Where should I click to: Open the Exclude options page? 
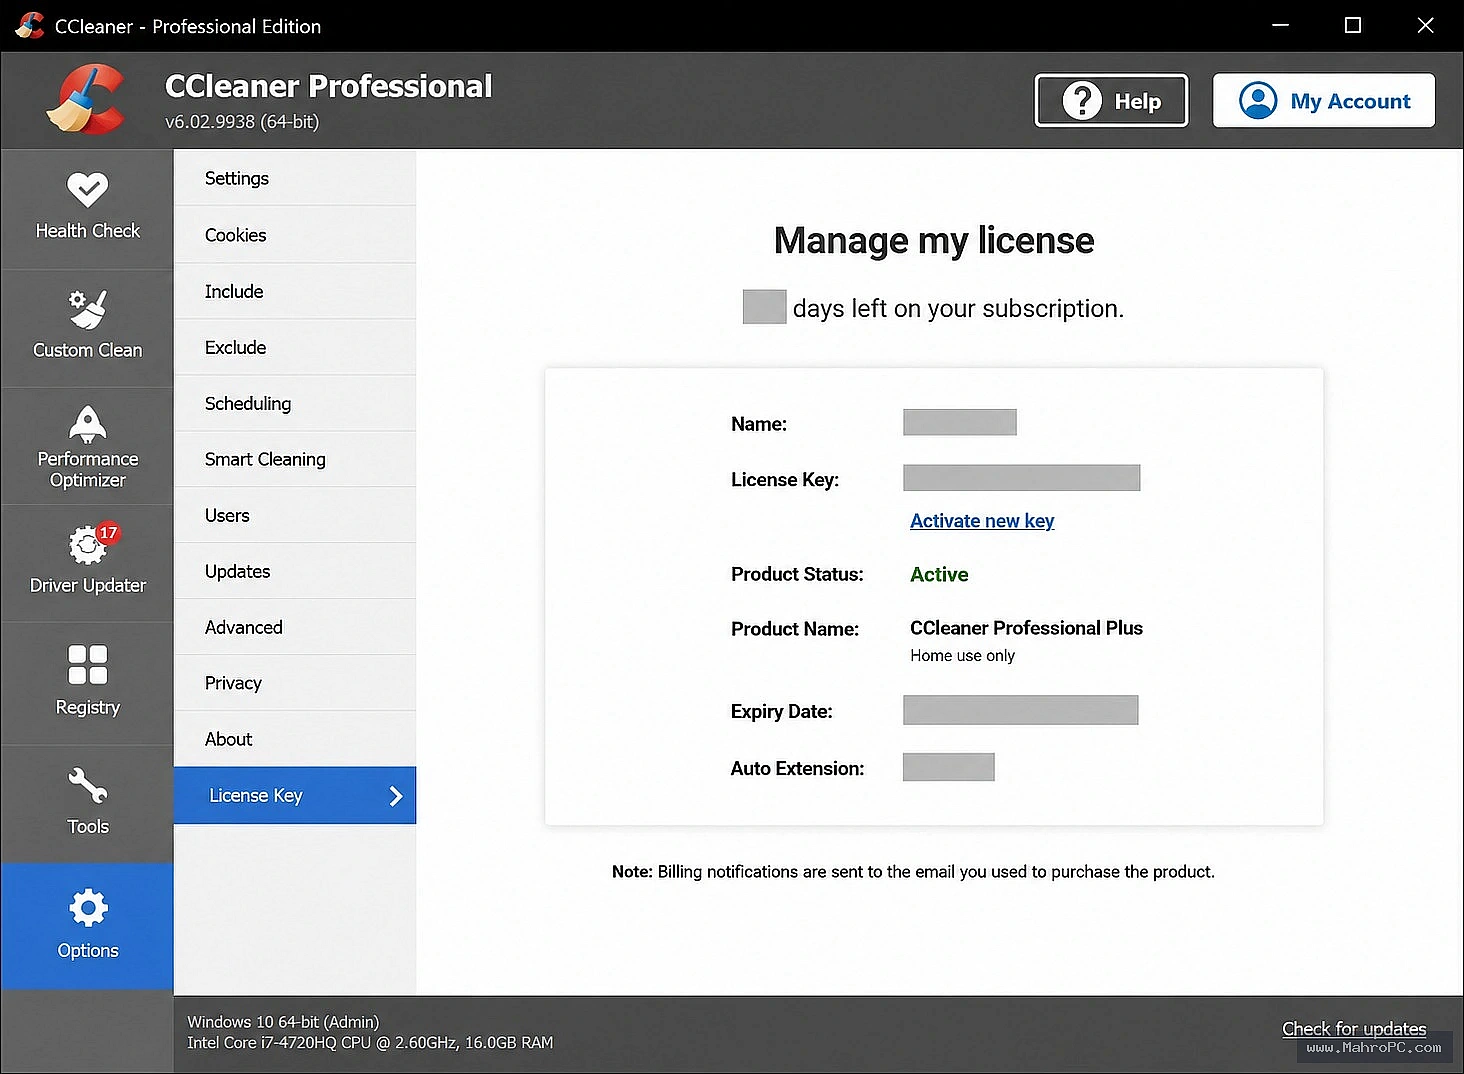tap(295, 347)
